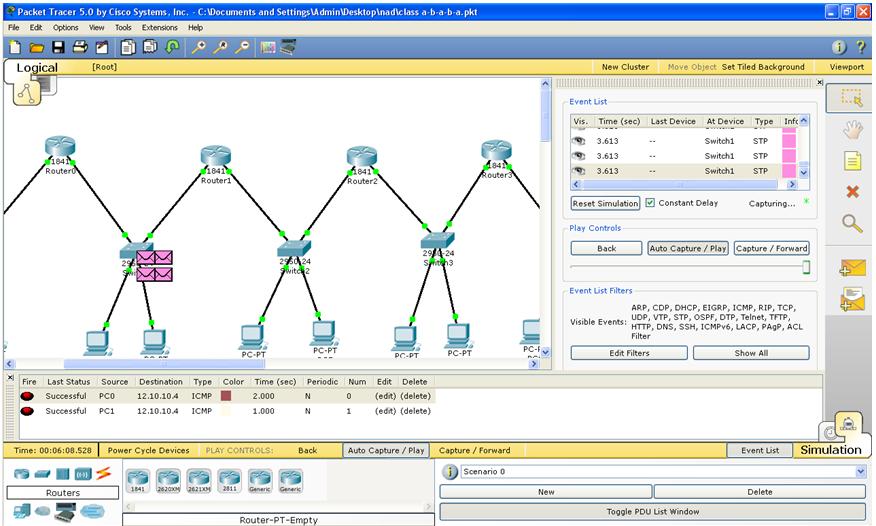The image size is (876, 526).
Task: Open the Extensions menu
Action: (159, 27)
